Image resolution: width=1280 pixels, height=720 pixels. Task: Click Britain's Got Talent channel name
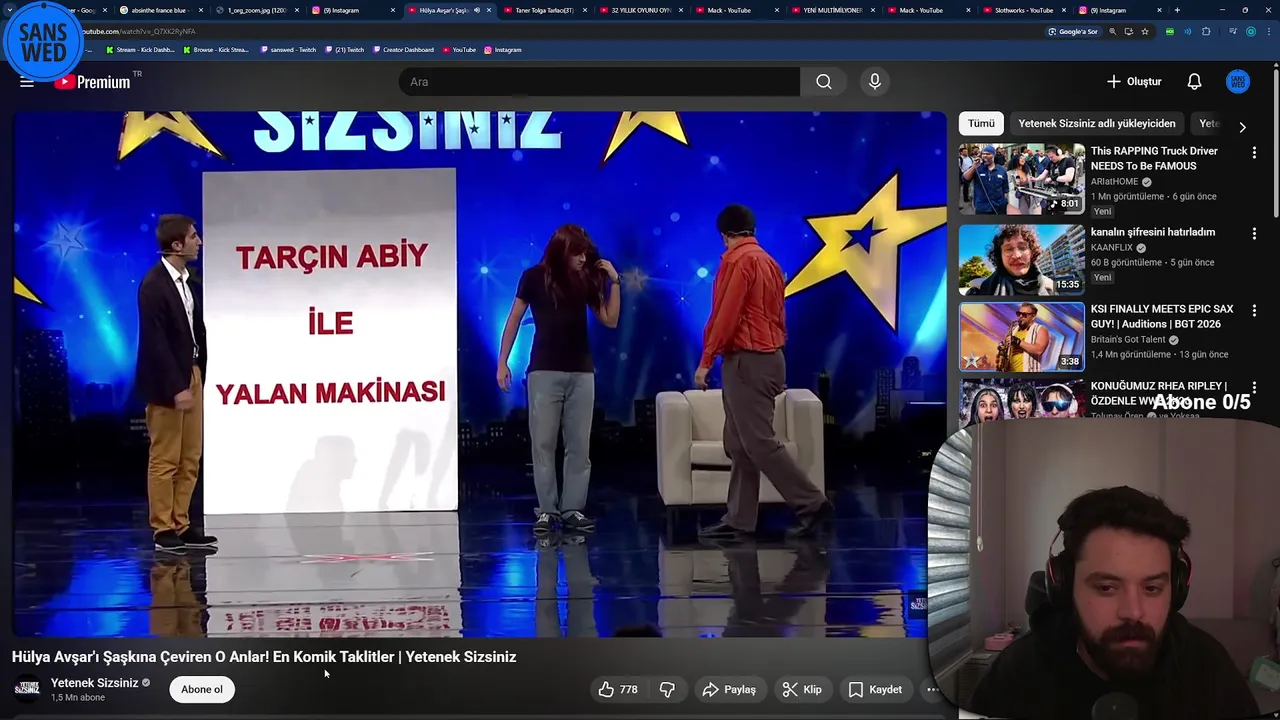[x=1129, y=340]
